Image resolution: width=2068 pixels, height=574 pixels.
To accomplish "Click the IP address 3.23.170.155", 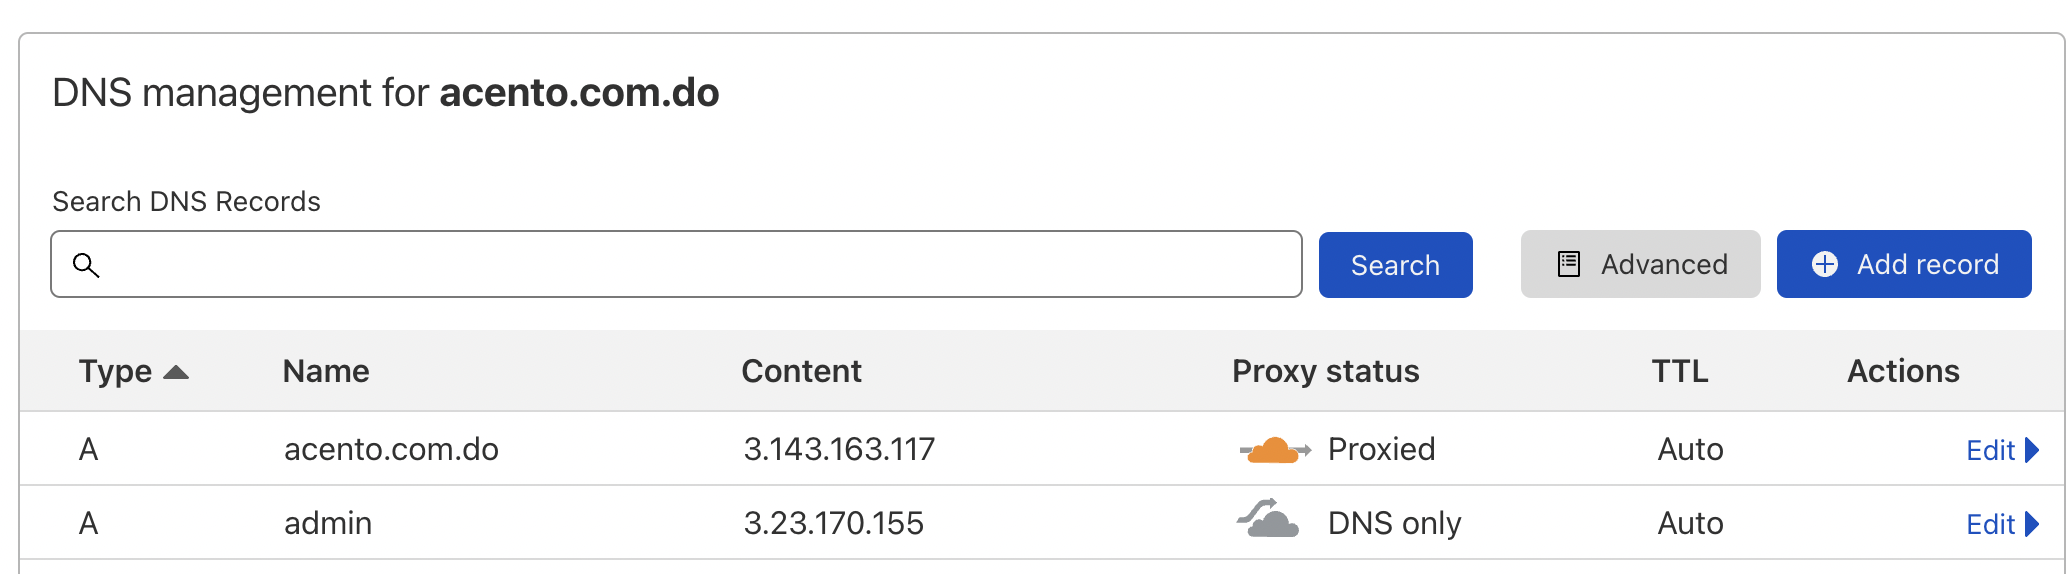I will coord(833,523).
